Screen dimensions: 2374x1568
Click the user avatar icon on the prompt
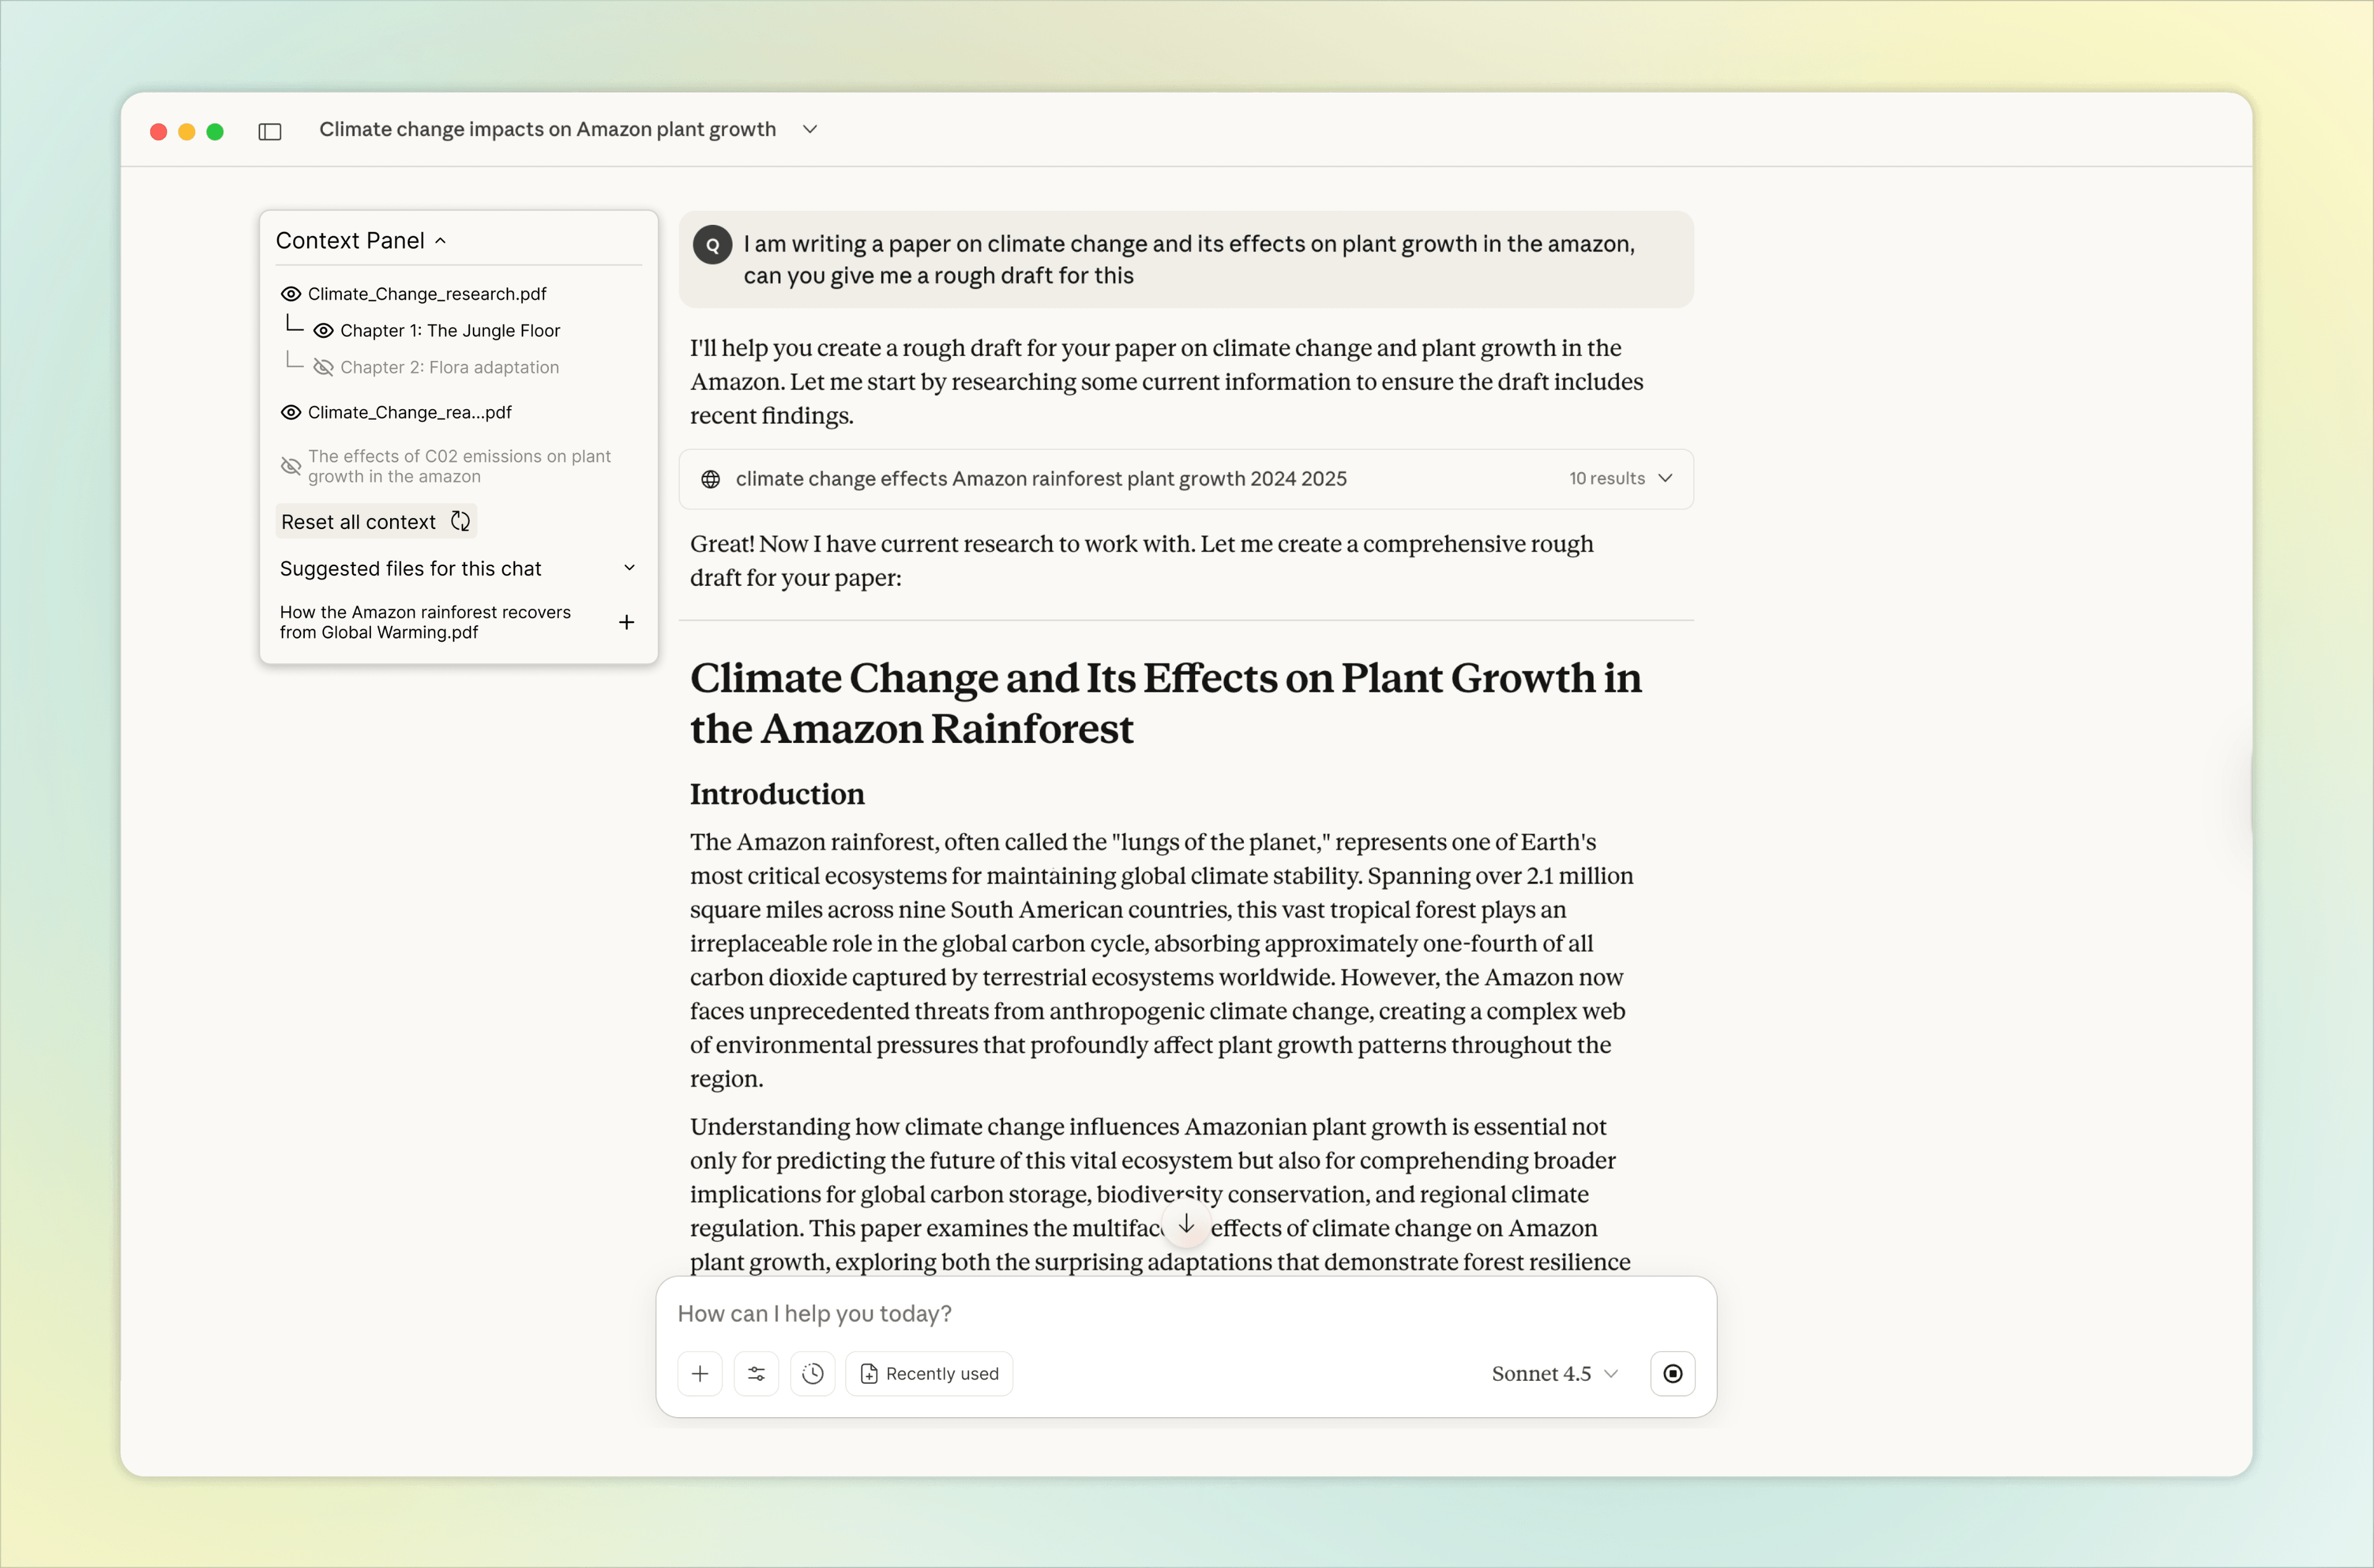712,245
